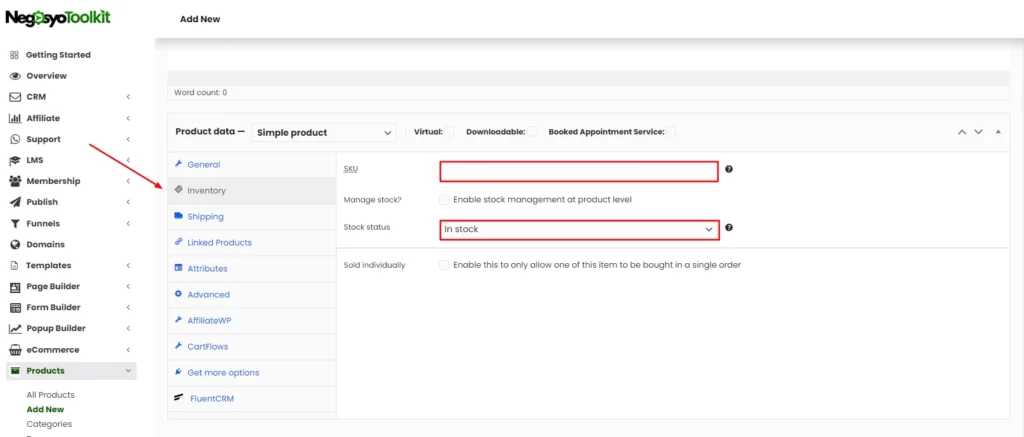Viewport: 1024px width, 437px height.
Task: Click the Attributes table icon
Action: [178, 268]
